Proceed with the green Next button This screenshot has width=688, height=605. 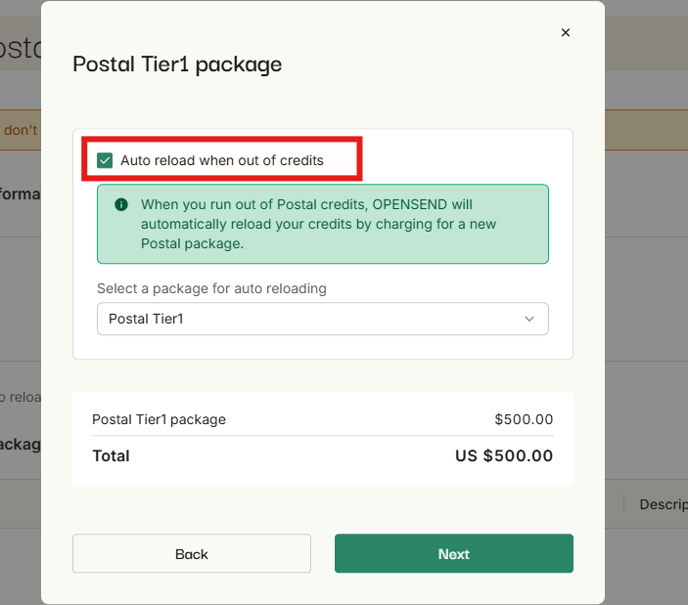point(453,554)
